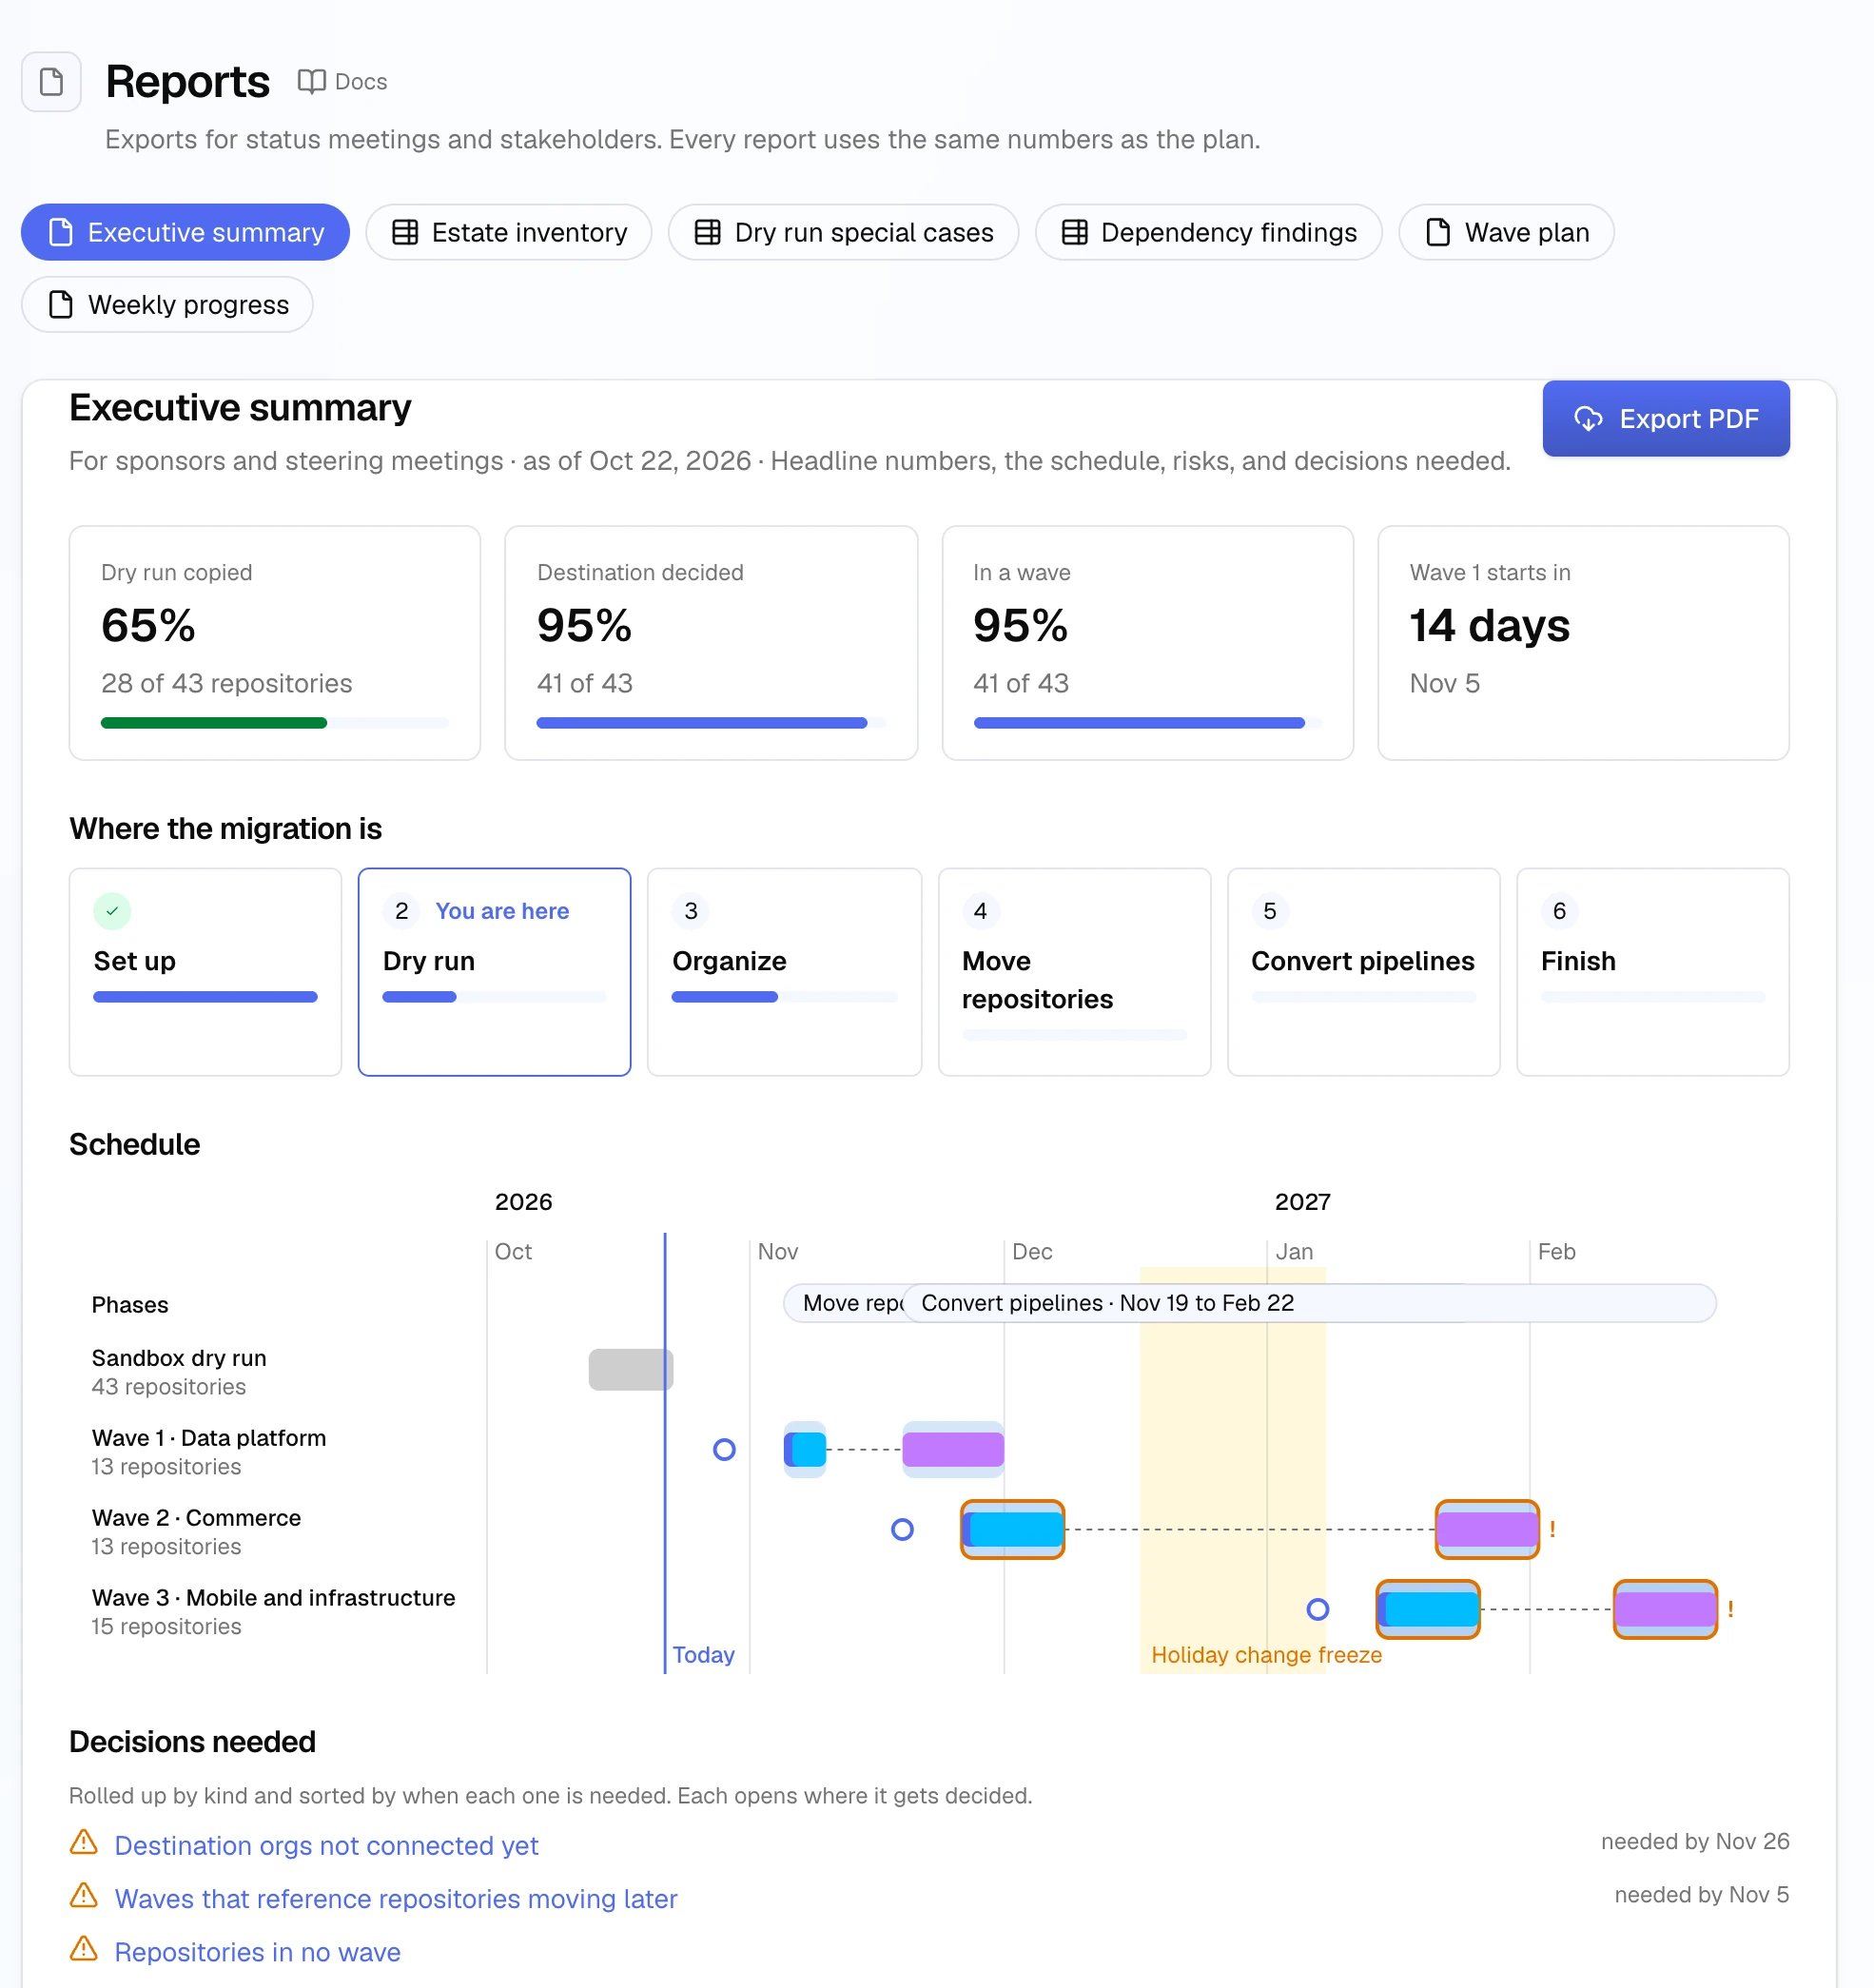
Task: Select the Convert pipelines phase card
Action: [1363, 972]
